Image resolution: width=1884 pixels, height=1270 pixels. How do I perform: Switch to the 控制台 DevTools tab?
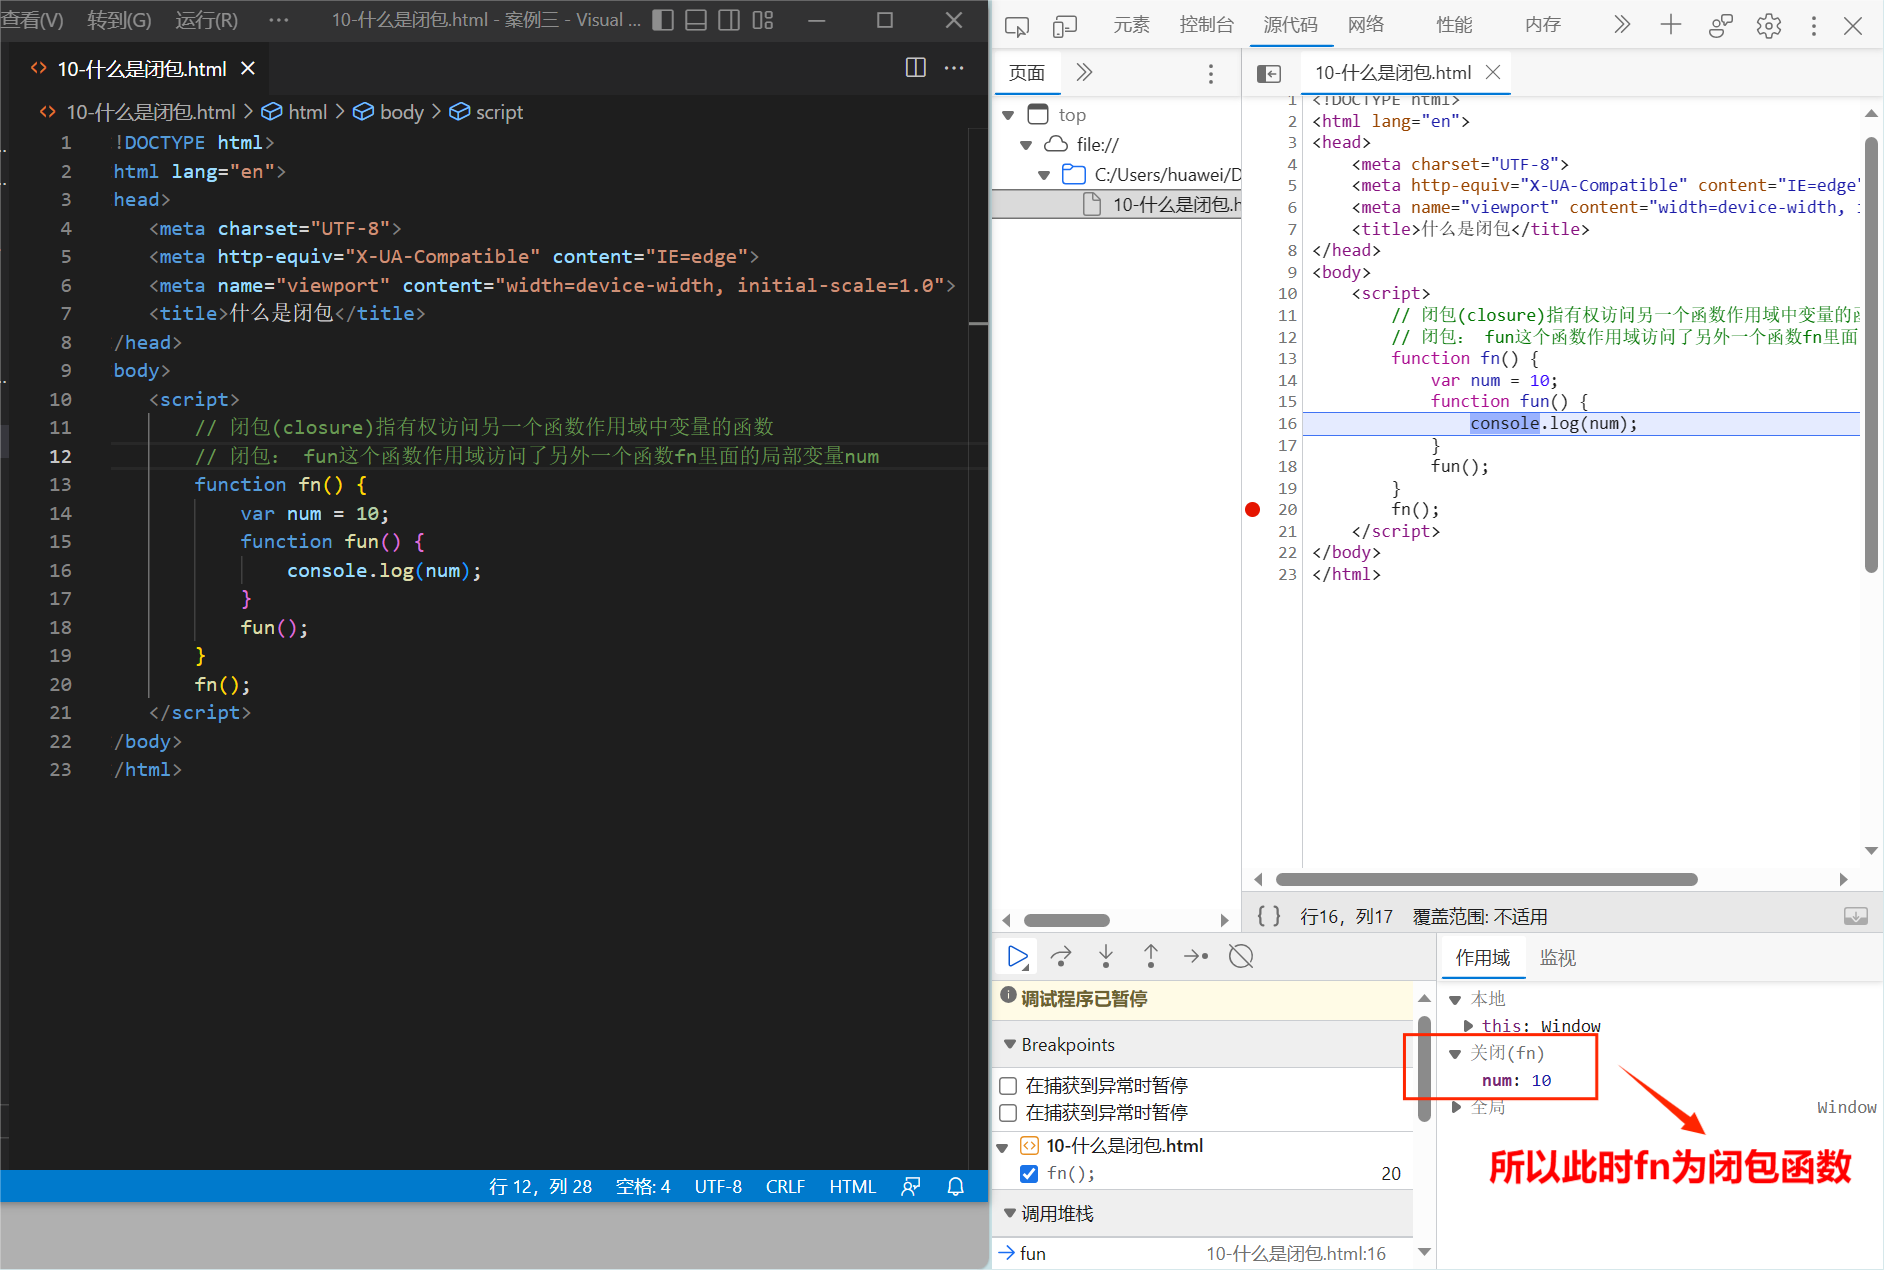tap(1206, 25)
